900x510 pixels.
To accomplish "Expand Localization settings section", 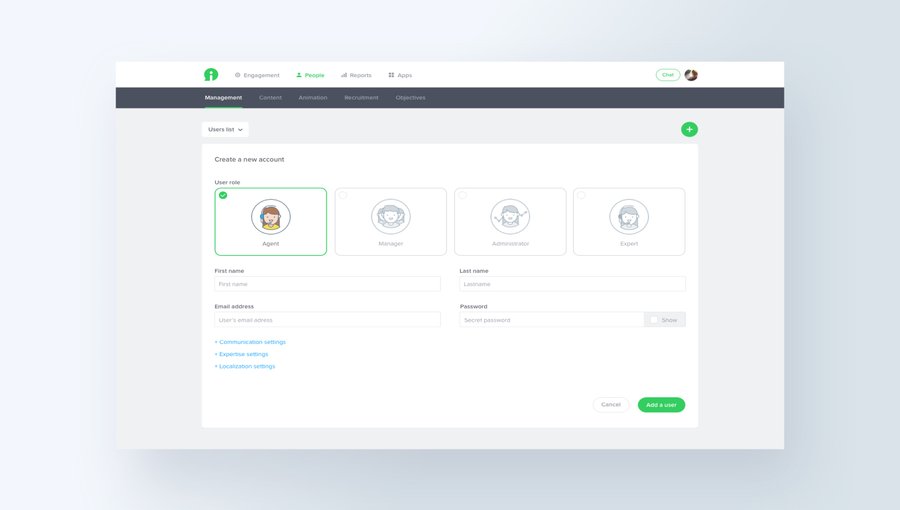I will [245, 366].
